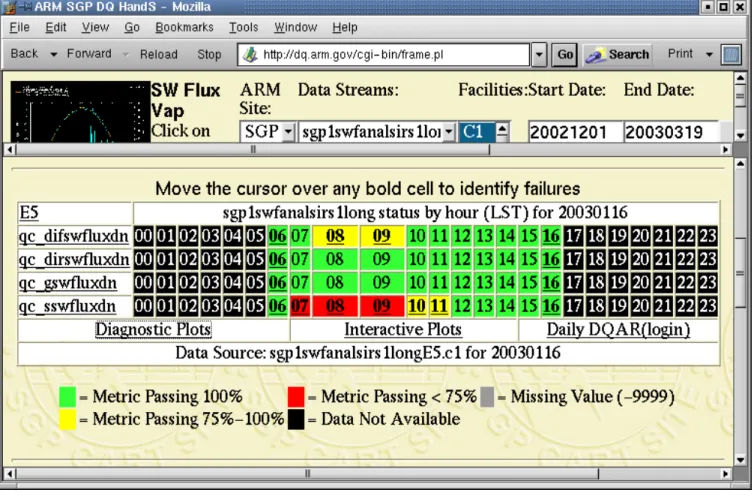This screenshot has width=754, height=496.
Task: Click main frame vertical scrollbar up arrow
Action: (x=741, y=165)
